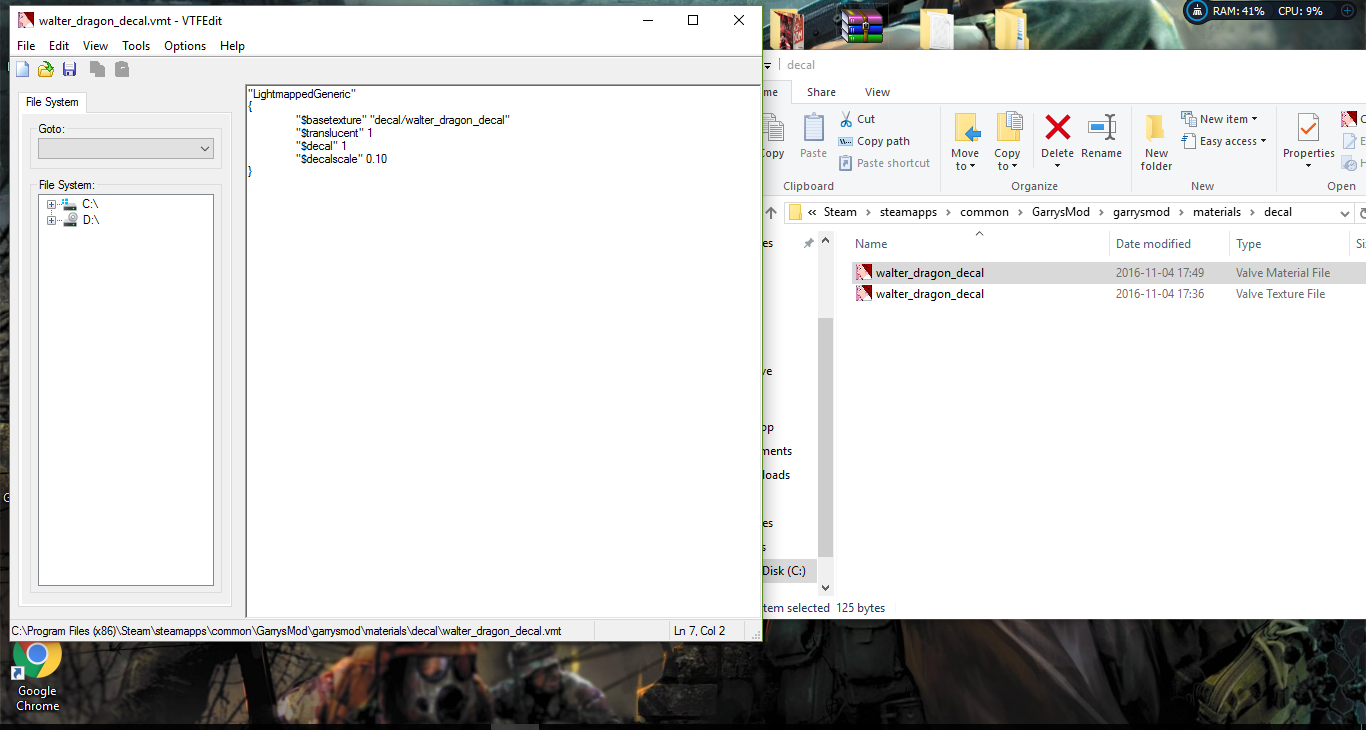Screen dimensions: 1366x730
Task: Navigate to steamapps in the breadcrumb path
Action: (908, 212)
